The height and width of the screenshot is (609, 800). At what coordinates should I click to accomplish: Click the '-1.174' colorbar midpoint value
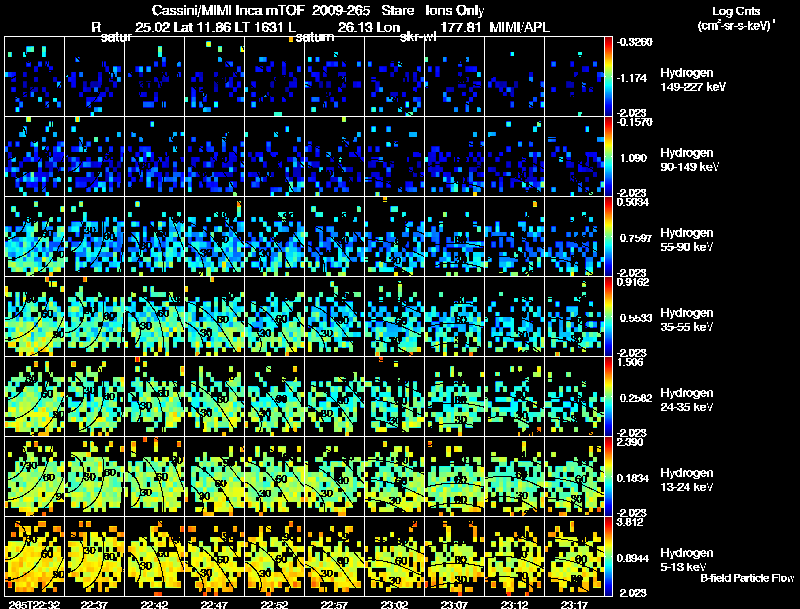632,78
